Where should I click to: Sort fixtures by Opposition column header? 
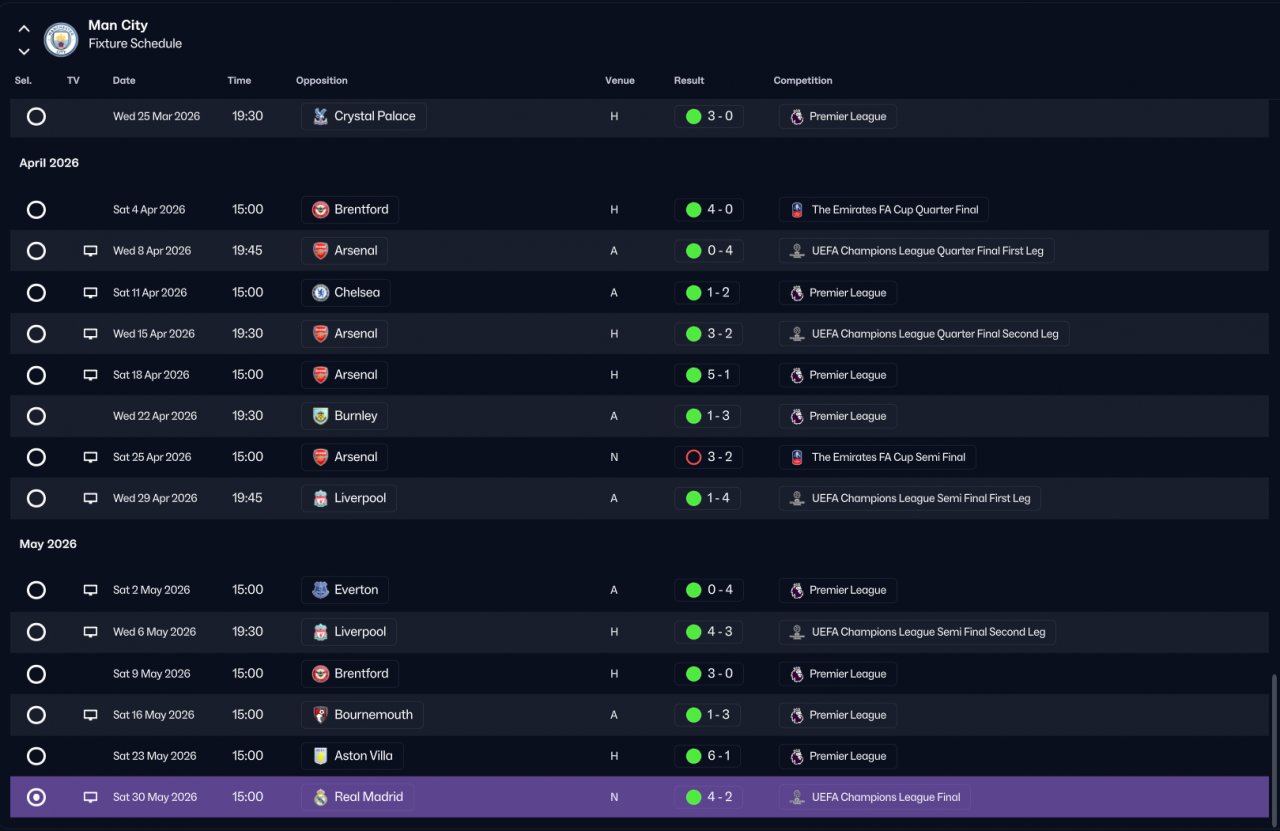(x=322, y=80)
